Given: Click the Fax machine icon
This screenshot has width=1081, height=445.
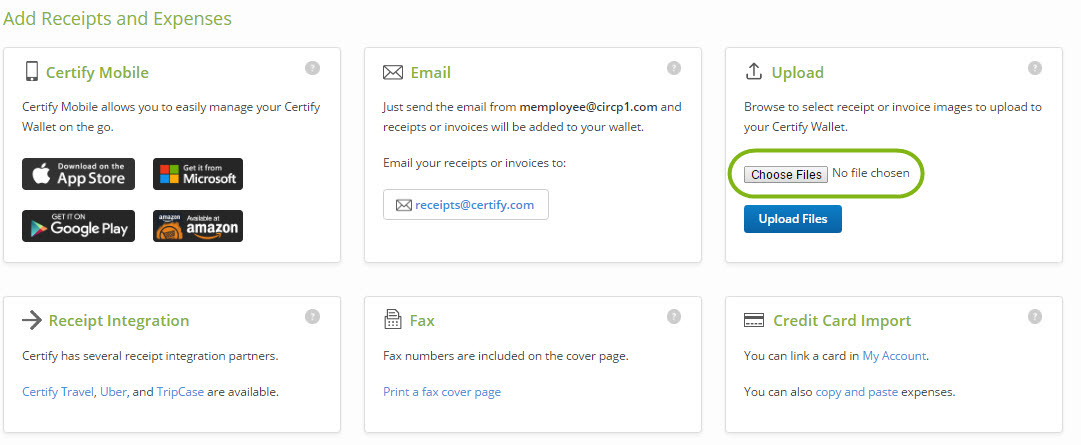Looking at the screenshot, I should pyautogui.click(x=392, y=319).
